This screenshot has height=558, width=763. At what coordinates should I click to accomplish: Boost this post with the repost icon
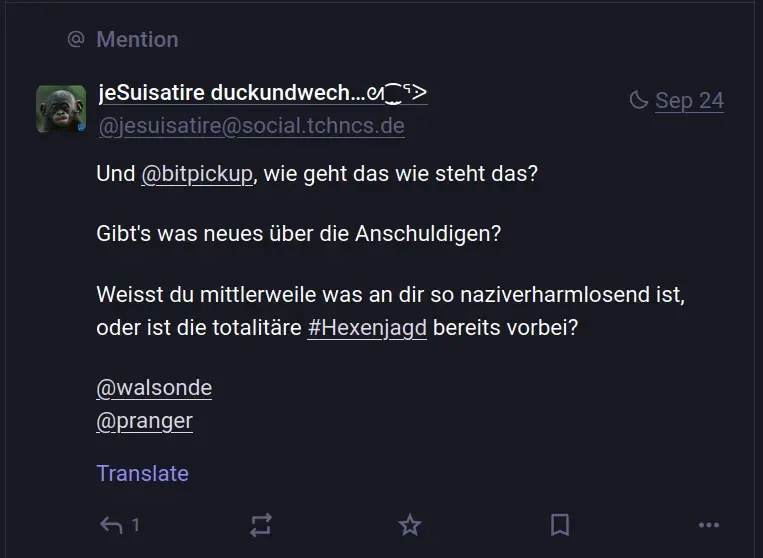pos(260,525)
